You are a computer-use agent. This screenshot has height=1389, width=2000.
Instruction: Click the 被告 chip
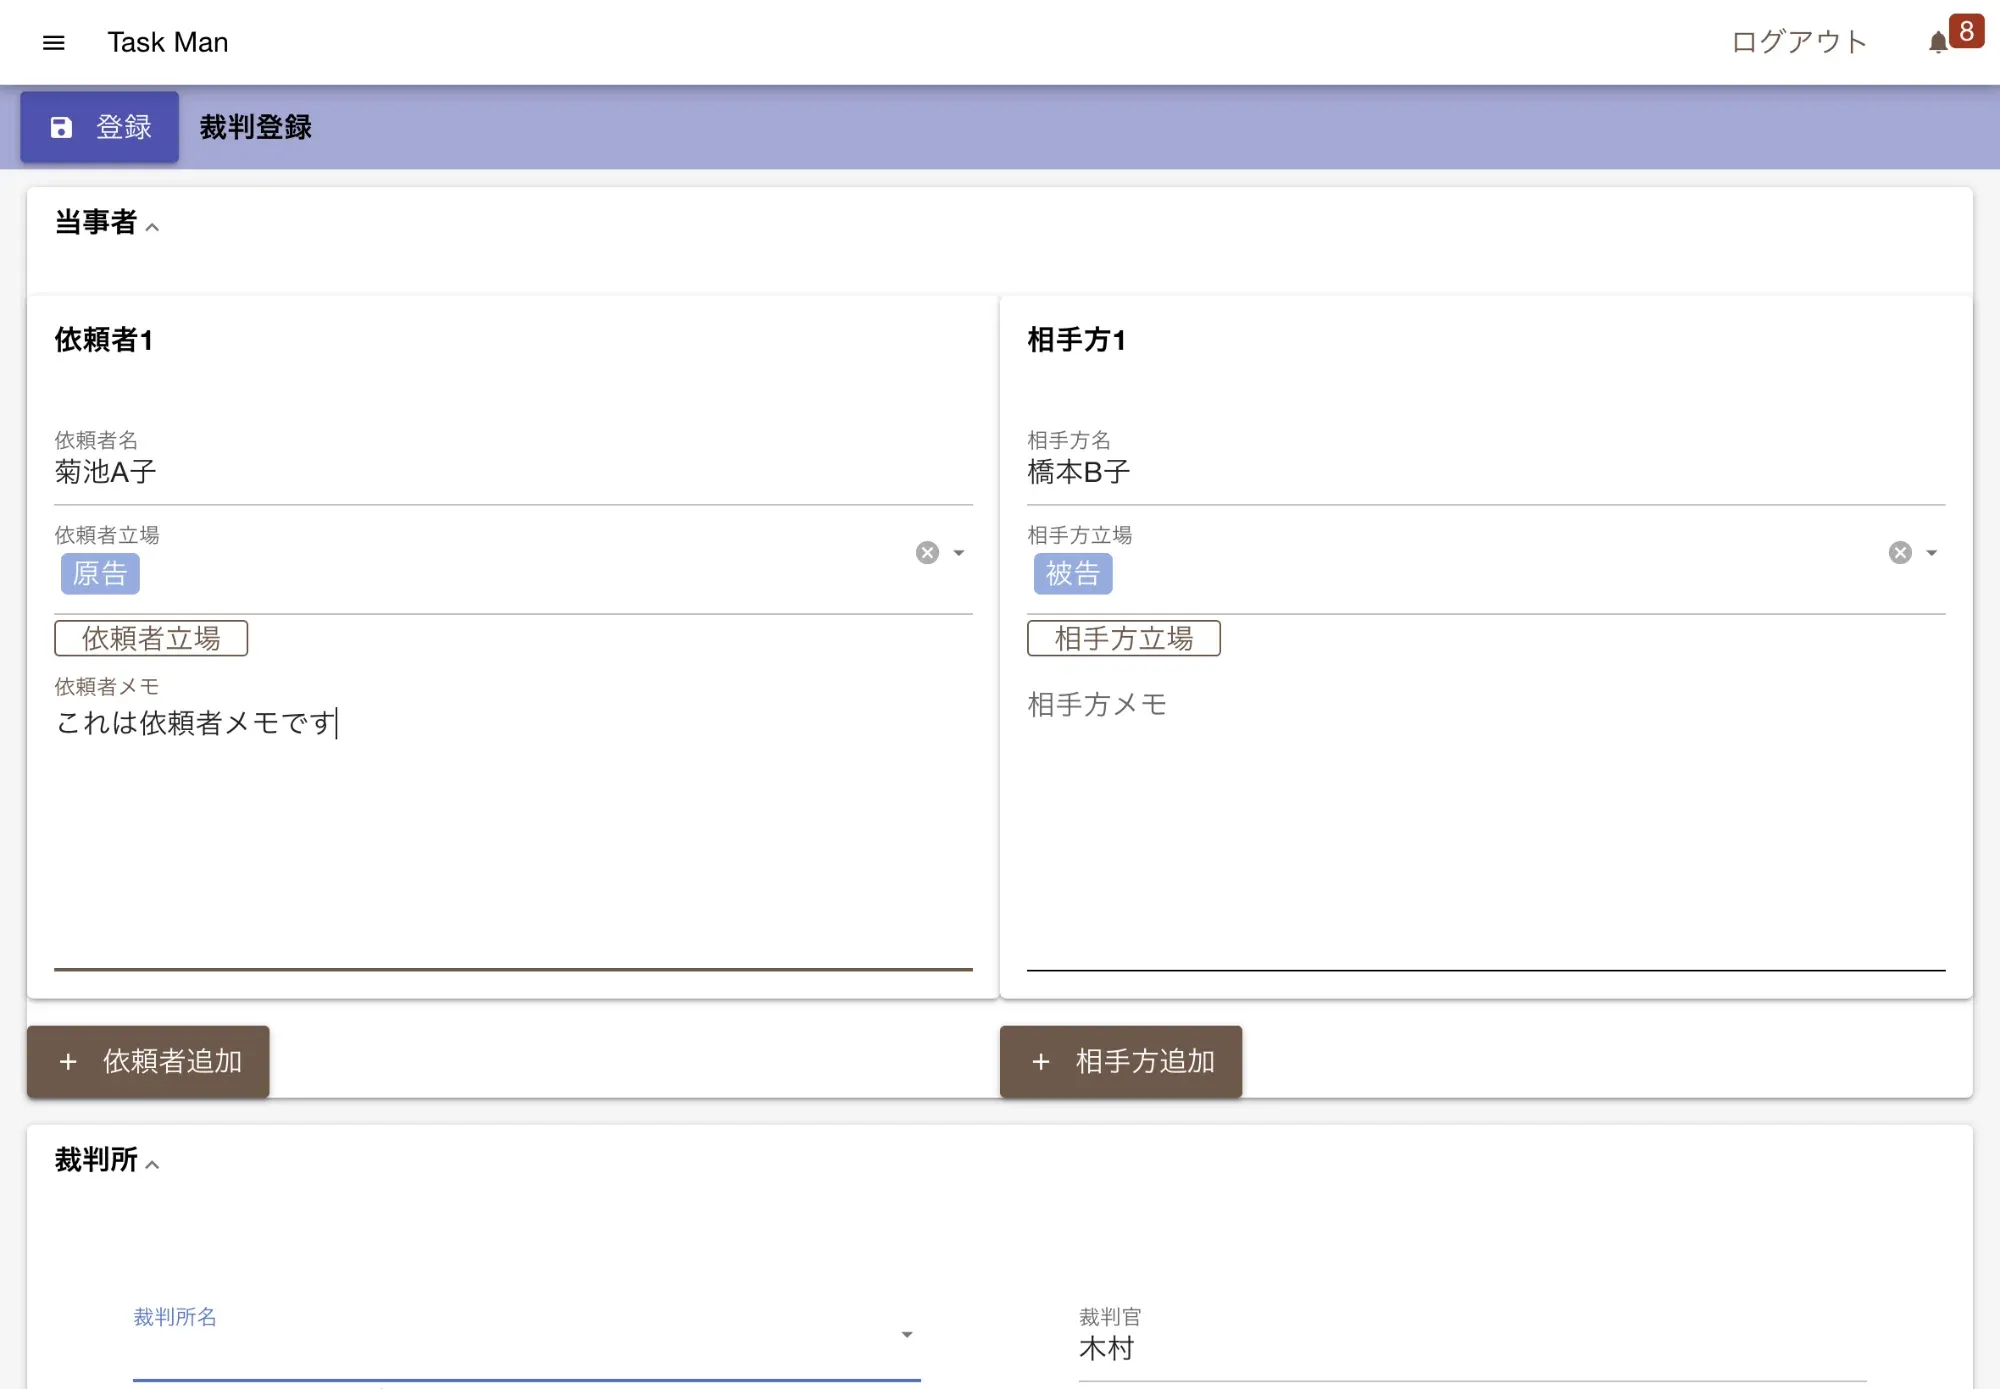click(1072, 574)
